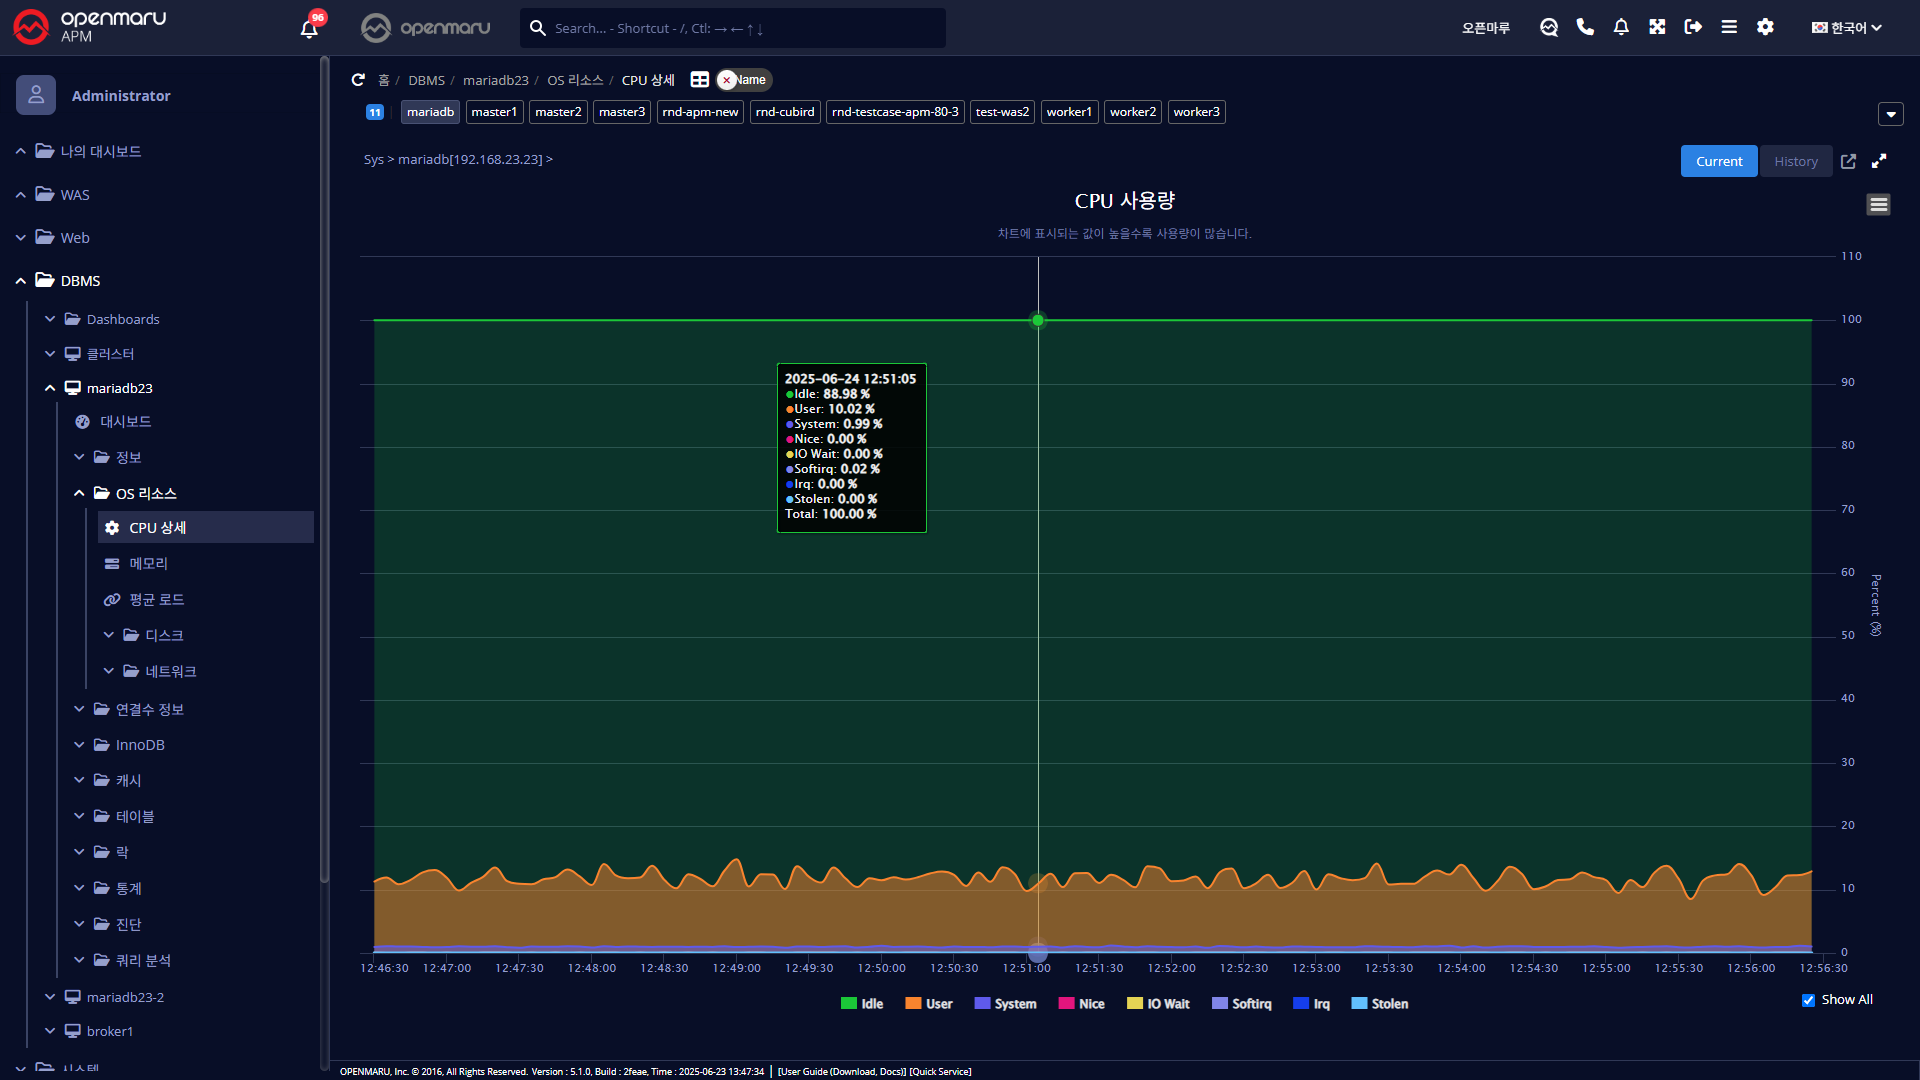Image resolution: width=1920 pixels, height=1080 pixels.
Task: Click into the search input field
Action: coord(740,28)
